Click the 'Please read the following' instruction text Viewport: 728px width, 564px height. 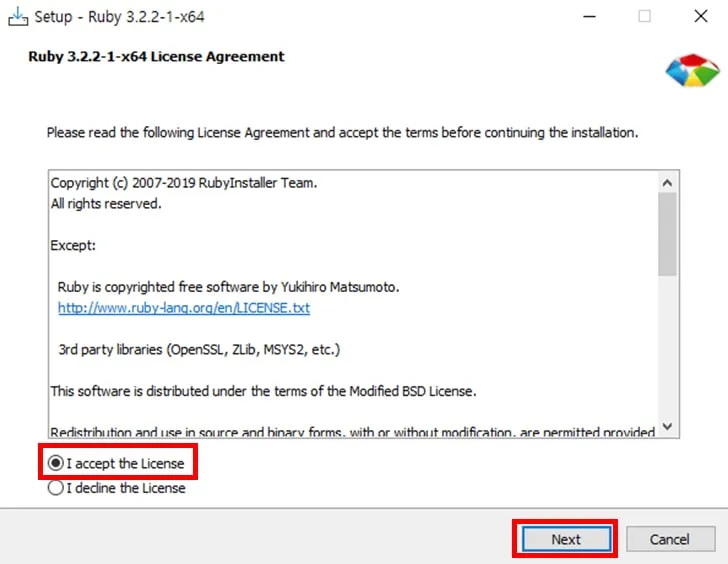pos(342,132)
